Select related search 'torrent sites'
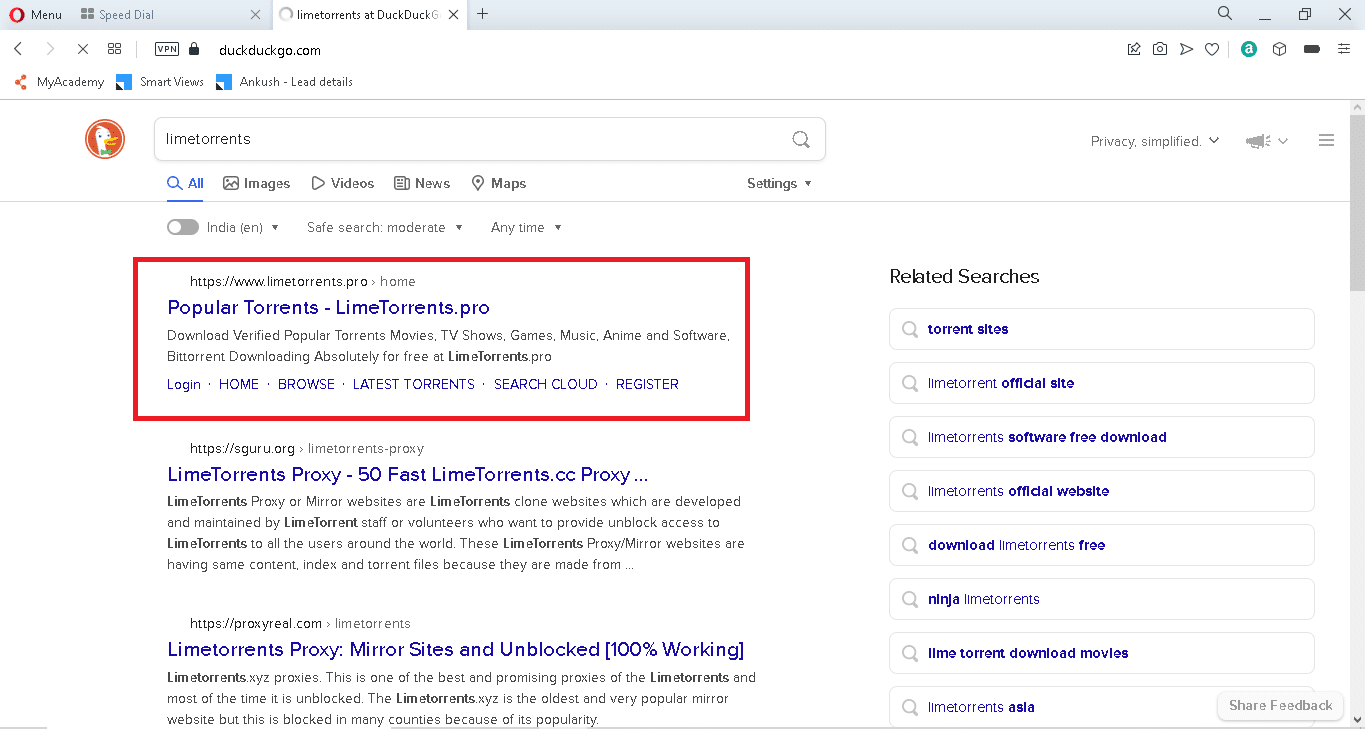This screenshot has height=729, width=1365. coord(1101,329)
